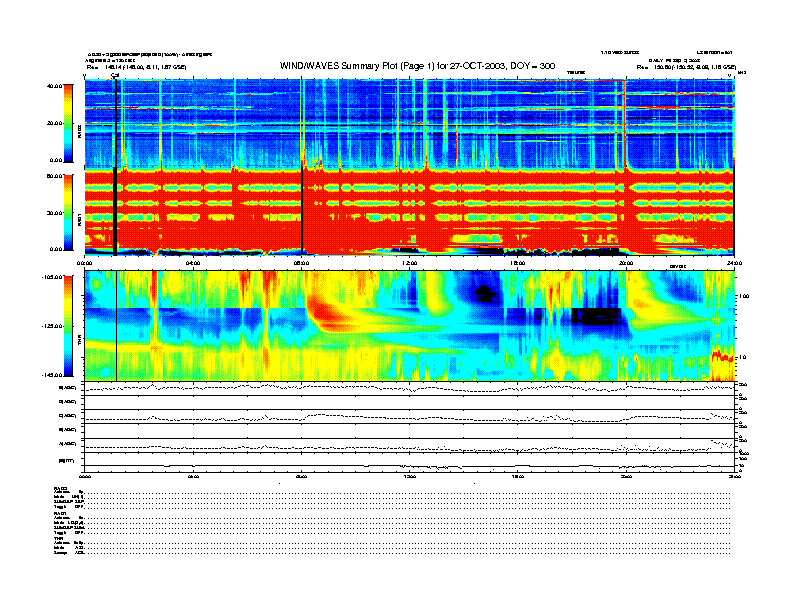Viewport: 792px width, 612px height.
Task: Click the RAD2 color scale bar
Action: [x=68, y=123]
